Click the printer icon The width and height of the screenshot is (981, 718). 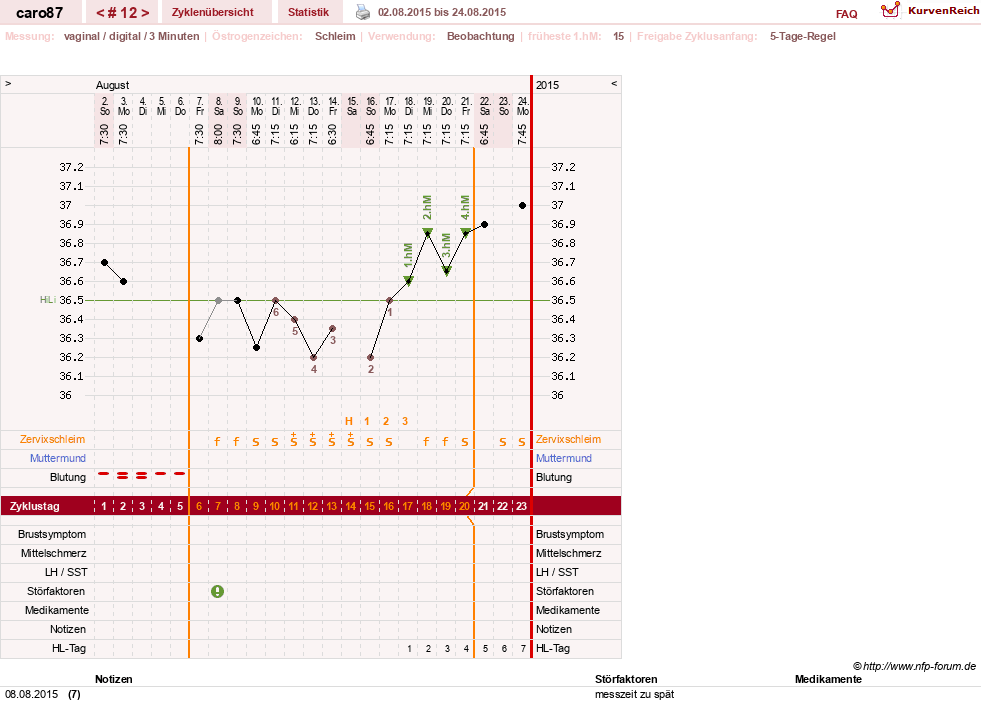(x=363, y=12)
